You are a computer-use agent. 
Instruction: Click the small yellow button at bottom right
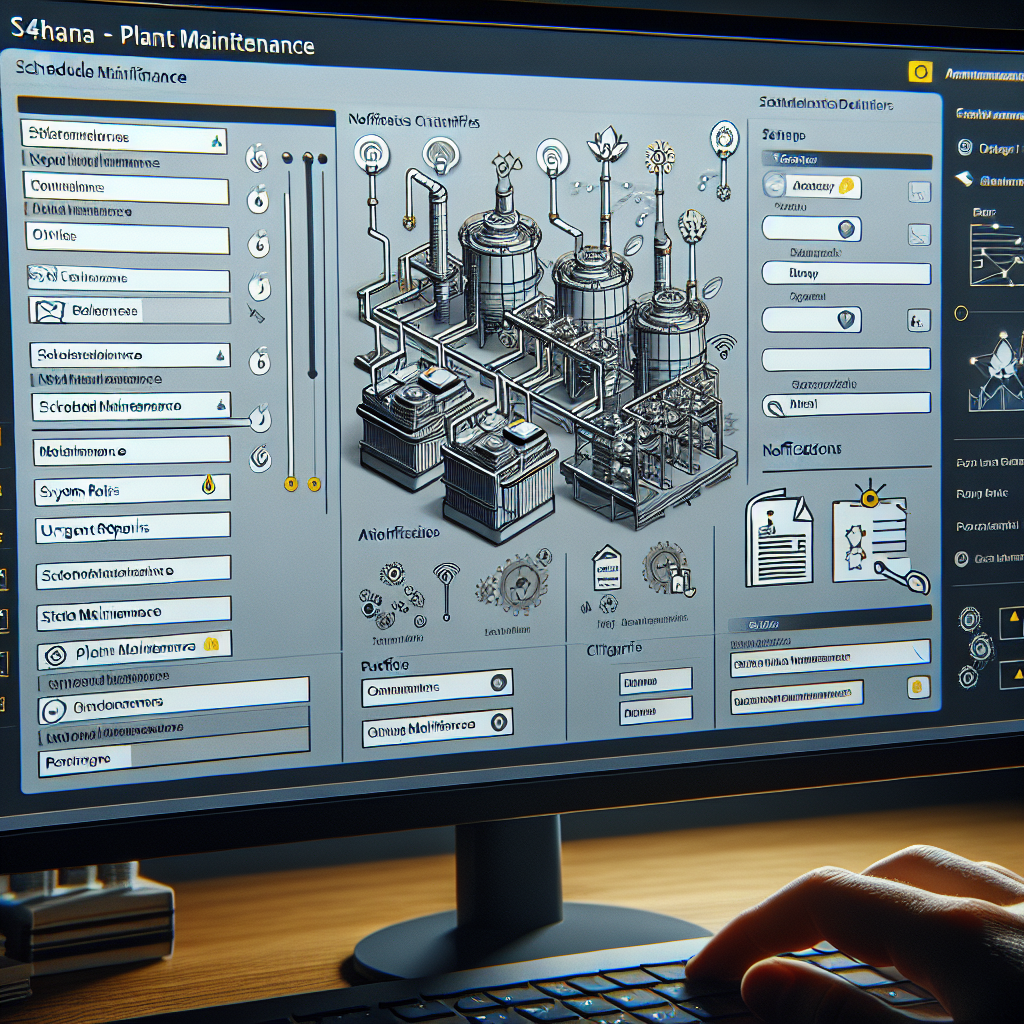(916, 687)
